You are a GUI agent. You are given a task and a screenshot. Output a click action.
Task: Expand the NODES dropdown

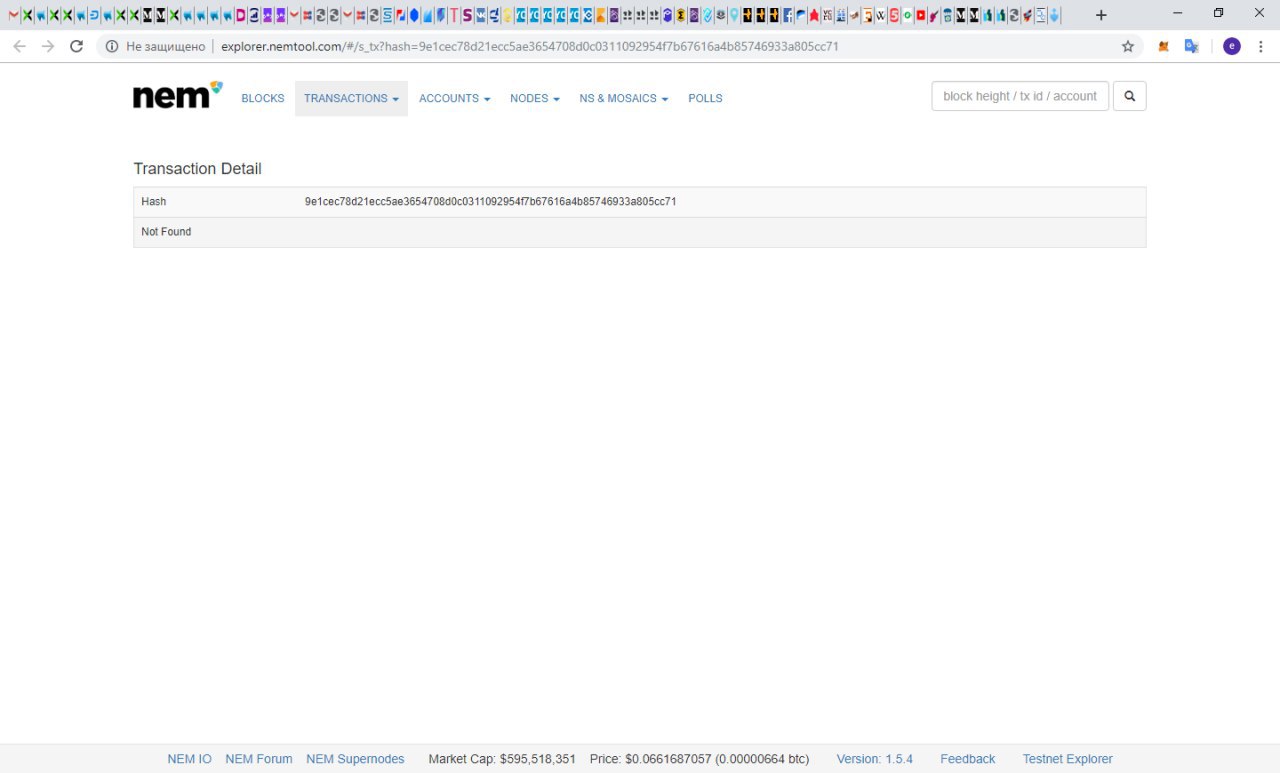coord(534,98)
